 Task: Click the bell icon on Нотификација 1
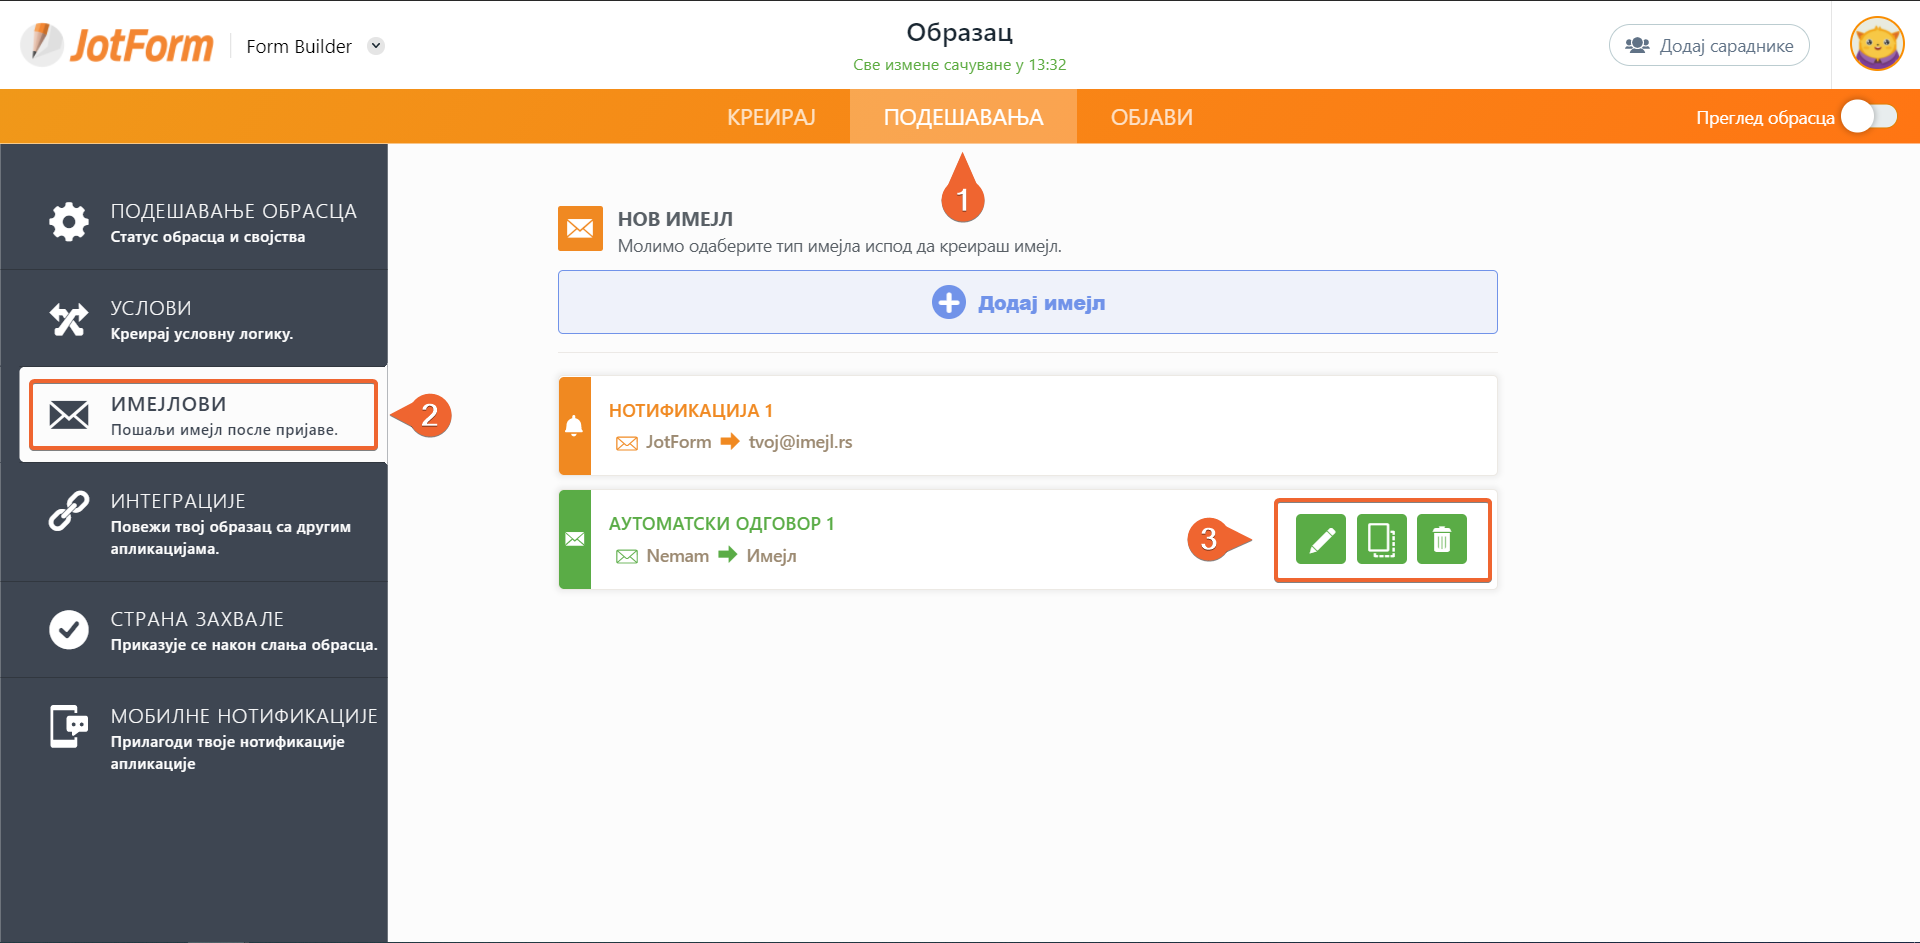click(574, 426)
